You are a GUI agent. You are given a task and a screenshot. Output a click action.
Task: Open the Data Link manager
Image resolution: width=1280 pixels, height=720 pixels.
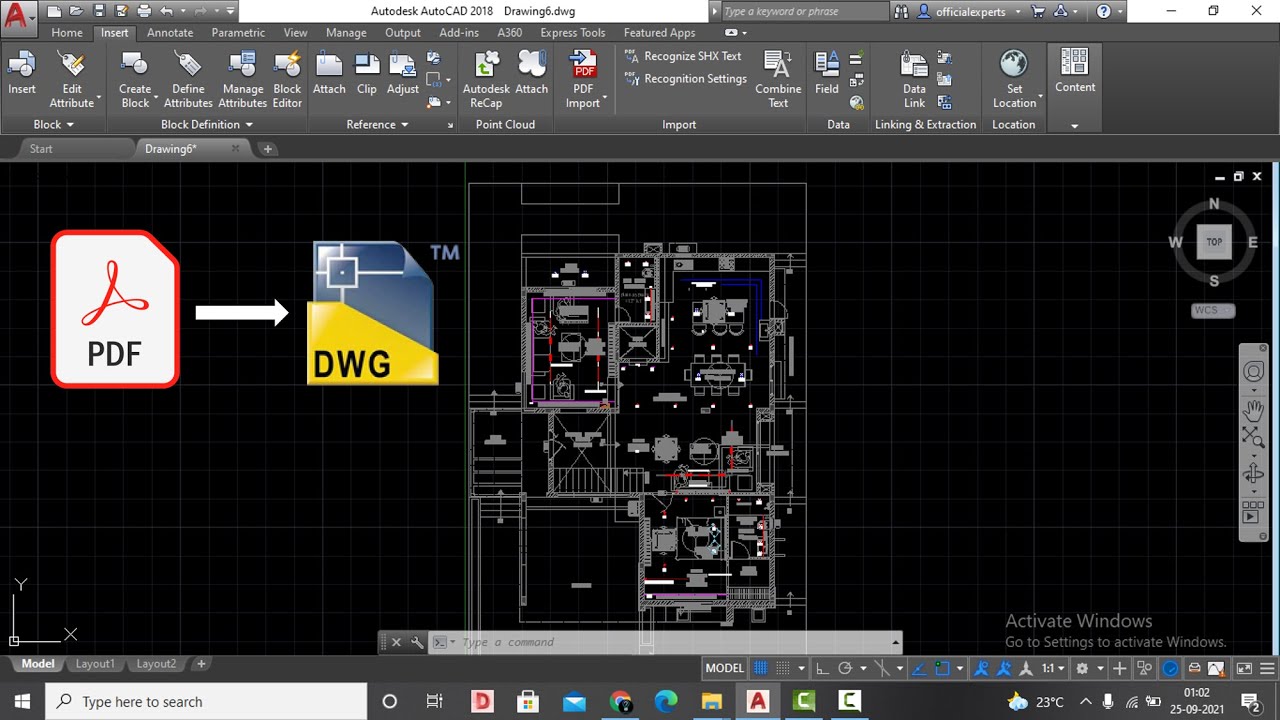tap(915, 80)
